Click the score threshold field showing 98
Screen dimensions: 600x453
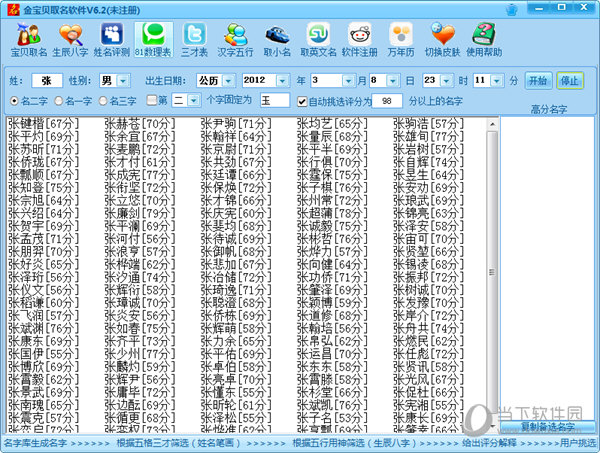coord(387,101)
